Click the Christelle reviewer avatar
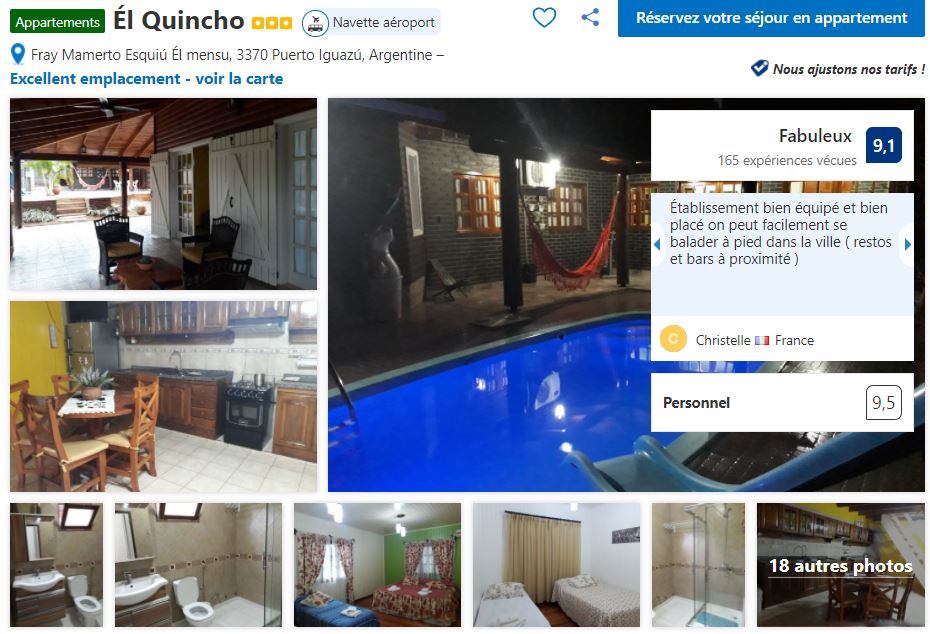The width and height of the screenshot is (930, 634). coord(673,339)
